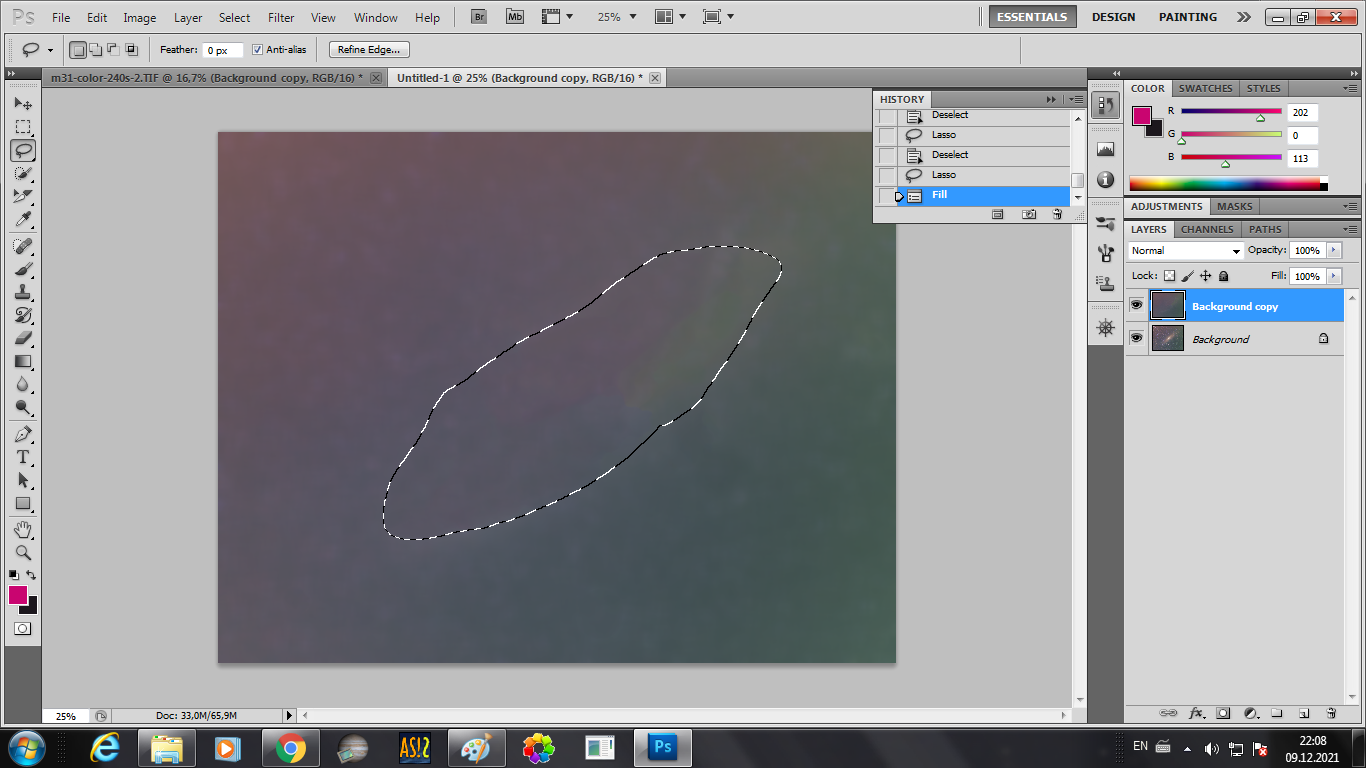Delete current state in History panel

coord(1057,214)
